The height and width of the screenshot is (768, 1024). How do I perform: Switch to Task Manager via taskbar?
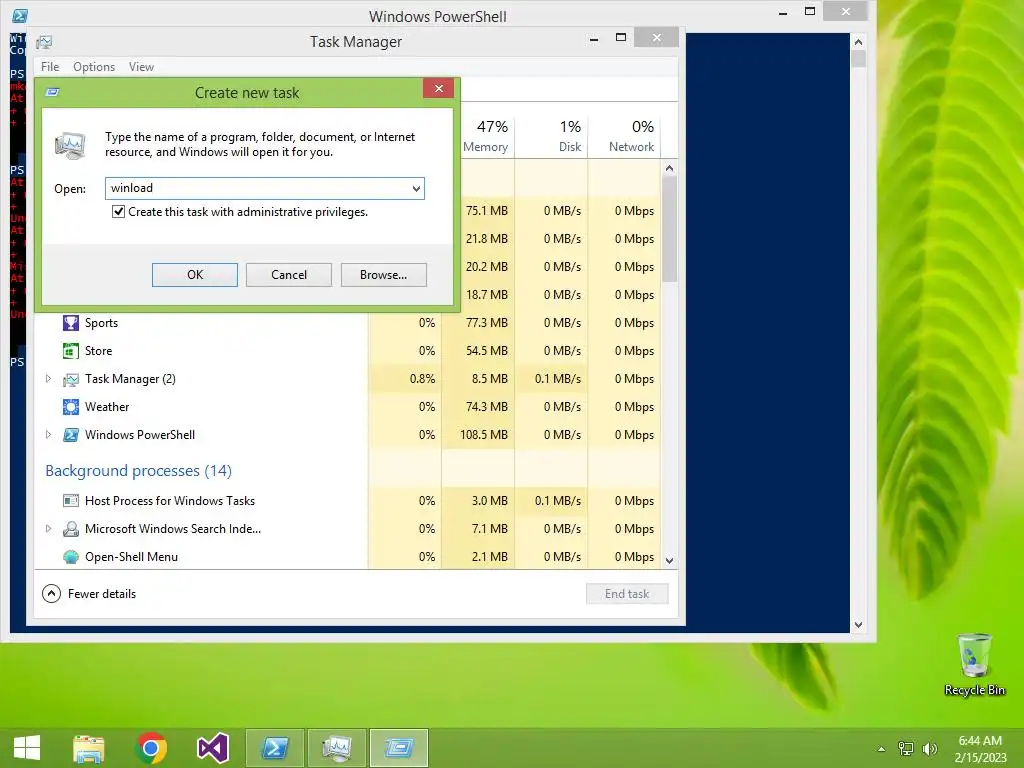(x=337, y=748)
